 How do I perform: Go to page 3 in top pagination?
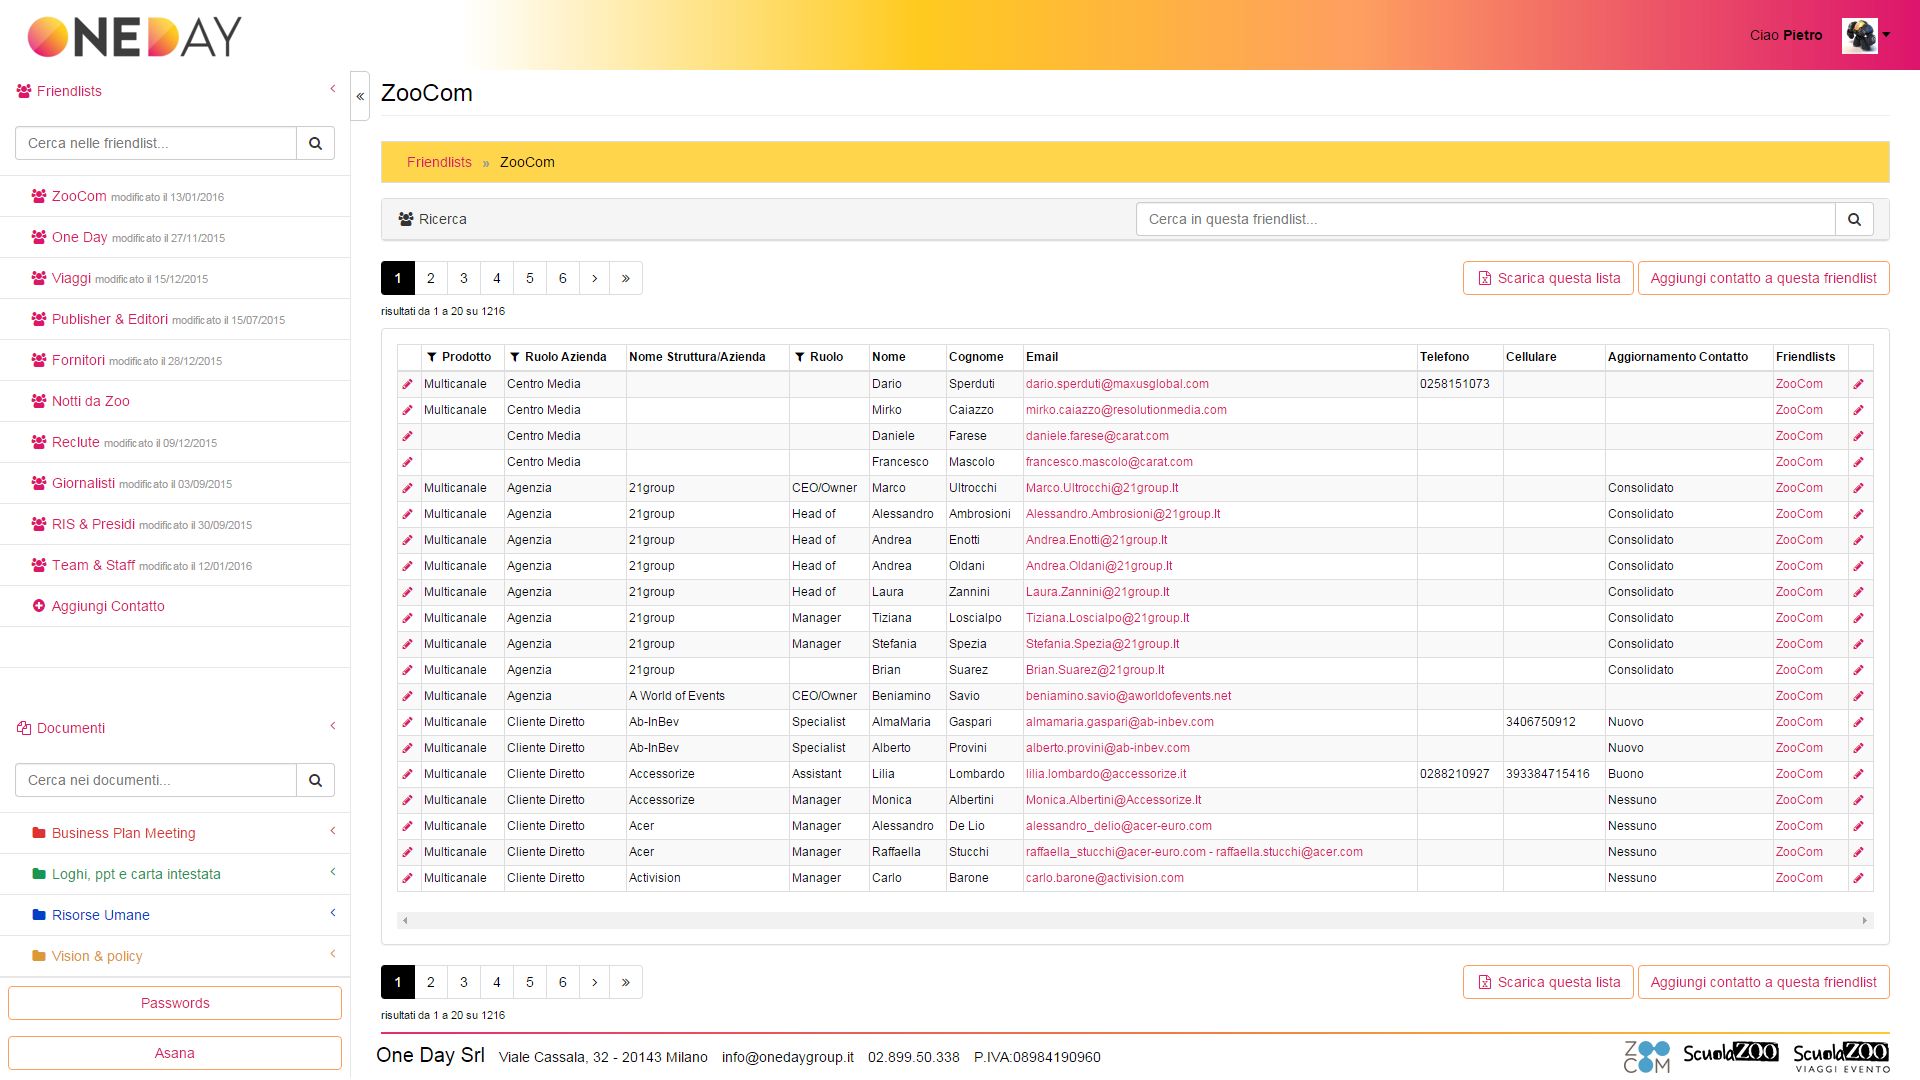coord(464,278)
